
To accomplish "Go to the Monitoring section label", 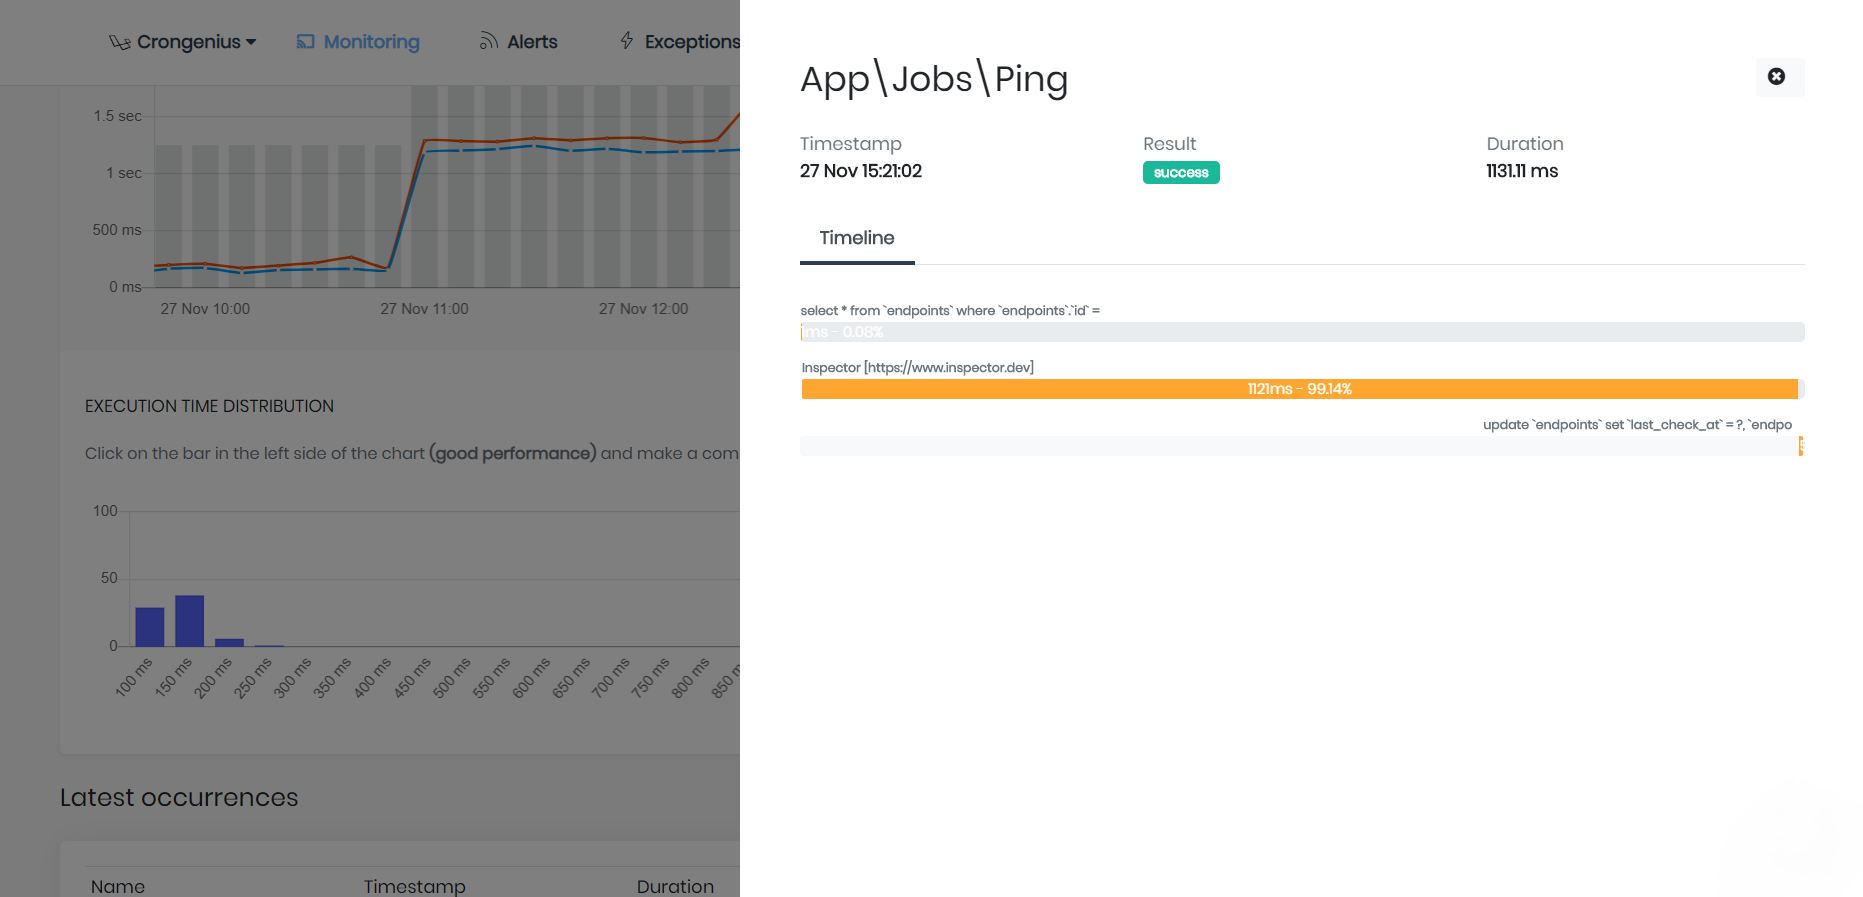I will click(x=371, y=42).
